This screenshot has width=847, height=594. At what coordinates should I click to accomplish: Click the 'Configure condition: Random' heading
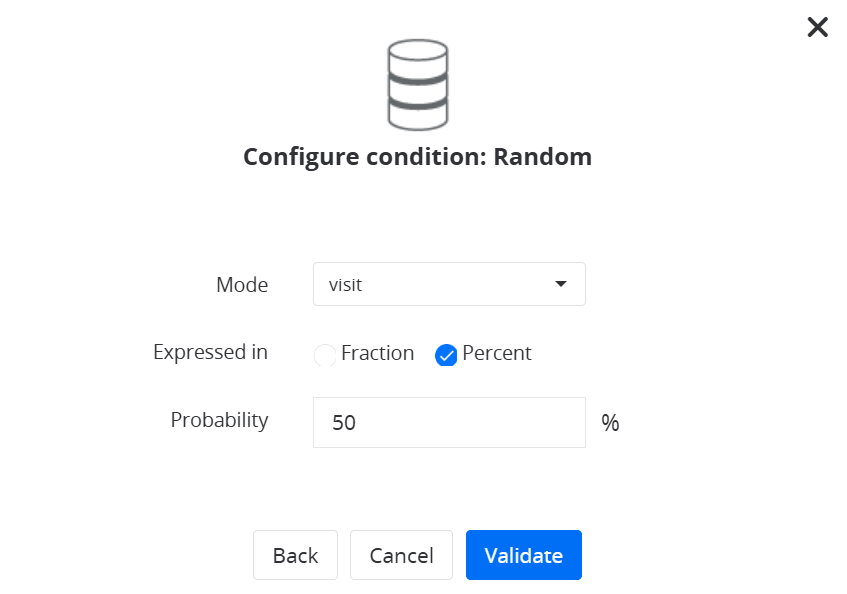click(x=417, y=157)
